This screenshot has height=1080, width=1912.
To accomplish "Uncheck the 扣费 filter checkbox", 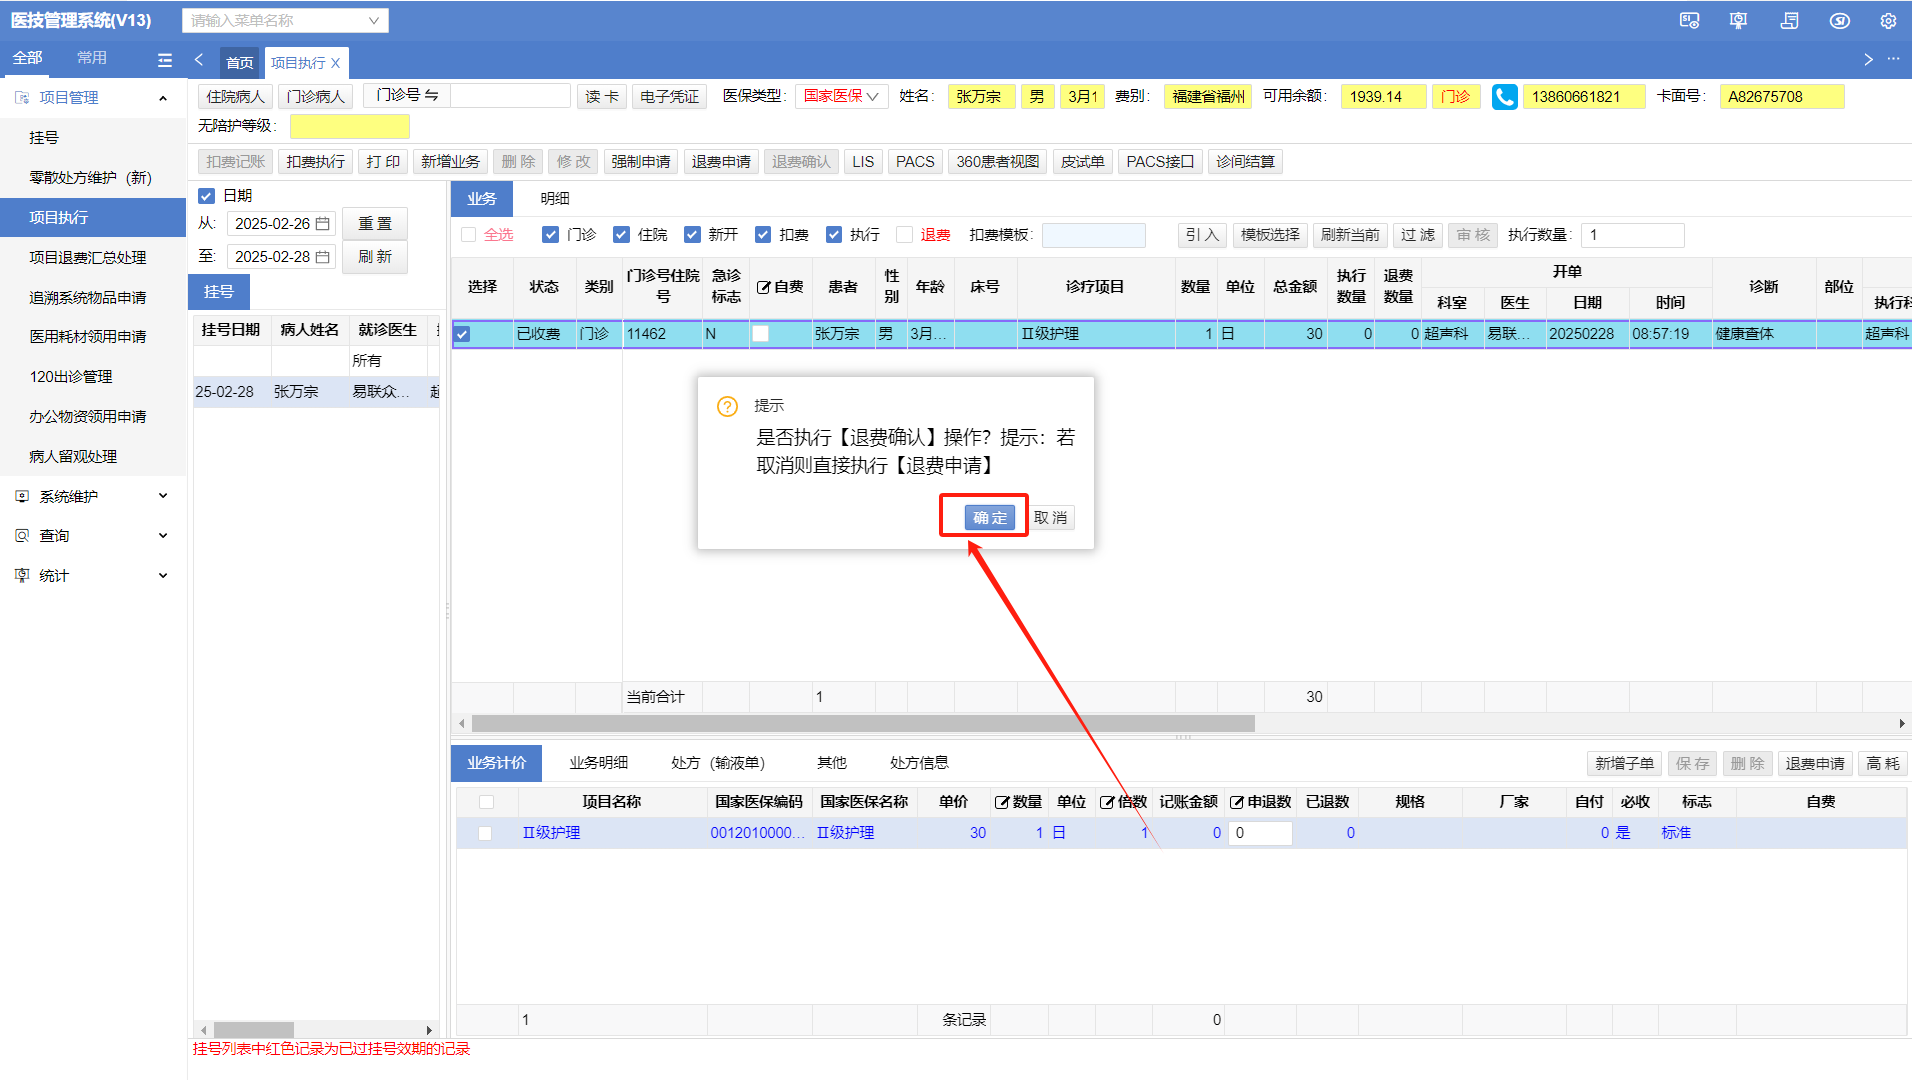I will pos(763,235).
